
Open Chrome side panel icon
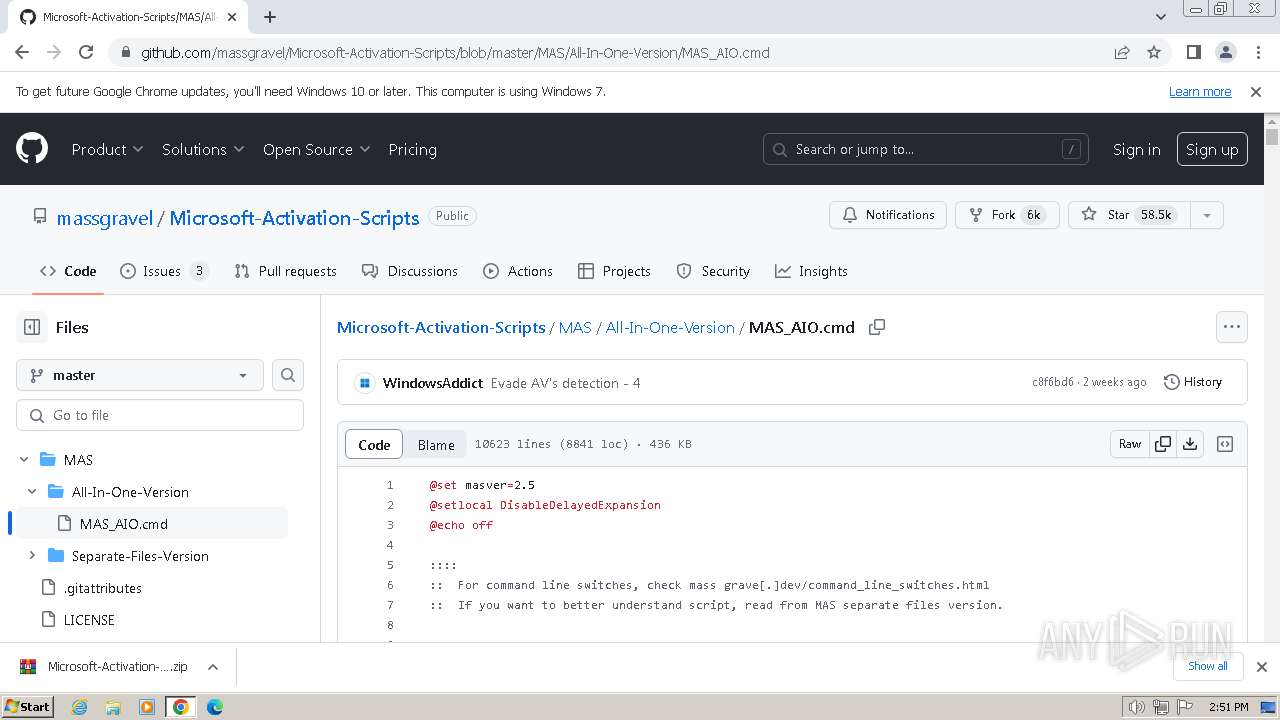(1193, 53)
